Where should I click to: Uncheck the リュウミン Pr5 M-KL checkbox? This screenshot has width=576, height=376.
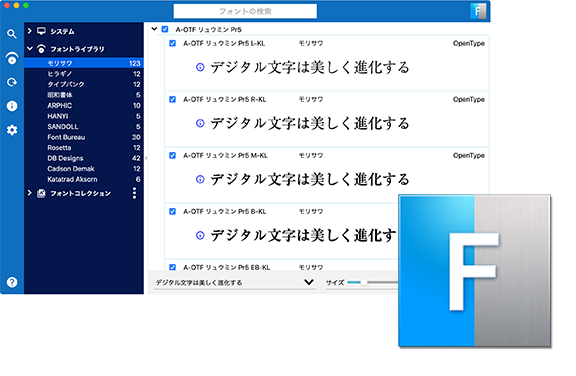tap(172, 155)
